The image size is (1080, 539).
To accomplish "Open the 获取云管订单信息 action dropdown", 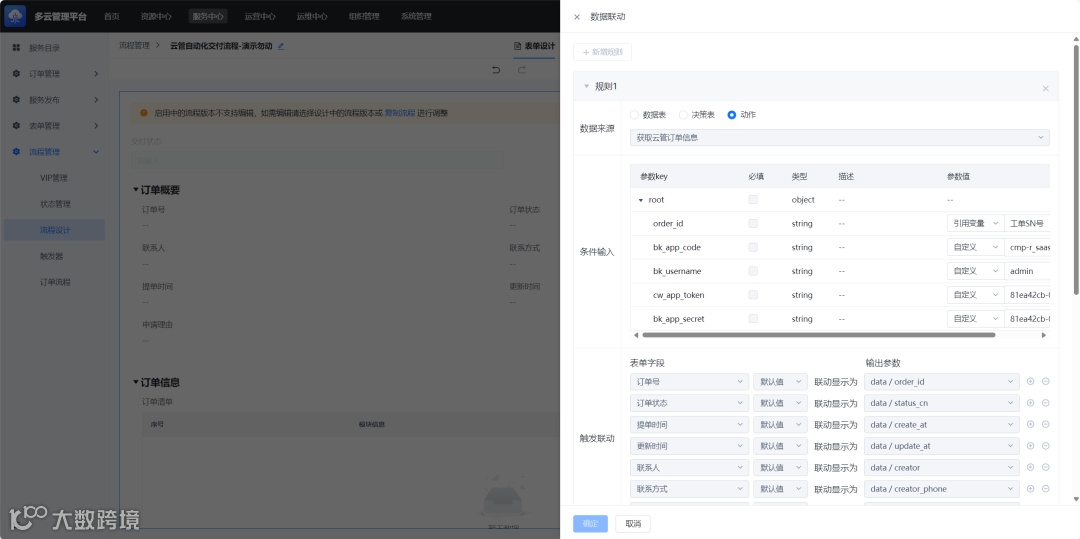I will coord(840,138).
